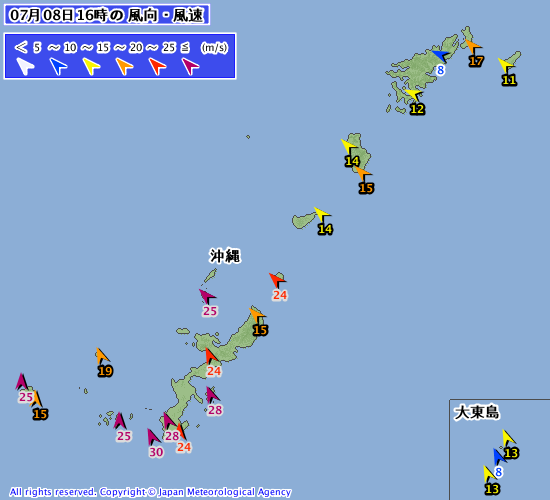Select the yellow wind arrow labeled 11
This screenshot has width=550, height=500.
point(506,65)
